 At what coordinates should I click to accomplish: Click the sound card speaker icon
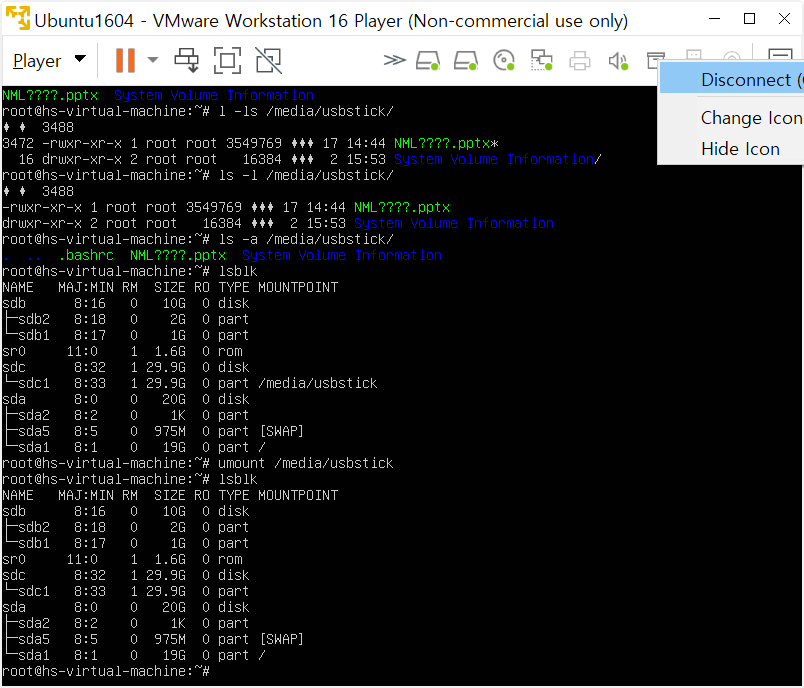click(x=618, y=60)
